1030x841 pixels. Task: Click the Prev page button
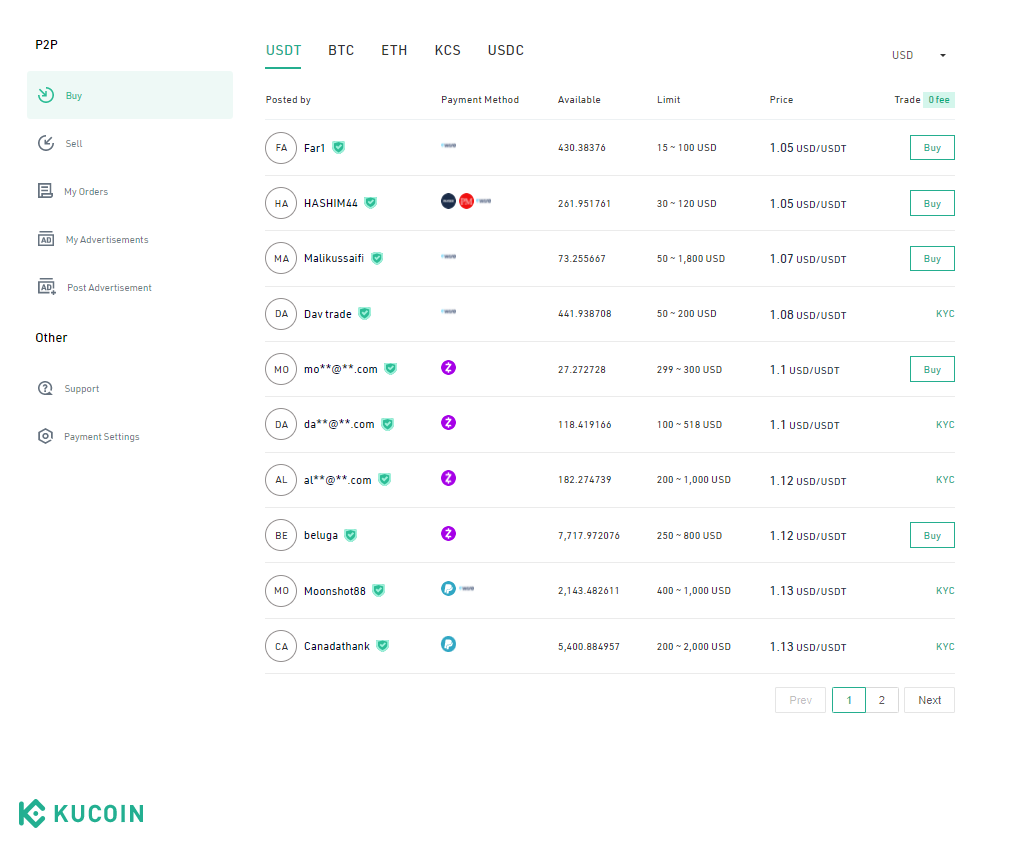coord(800,700)
